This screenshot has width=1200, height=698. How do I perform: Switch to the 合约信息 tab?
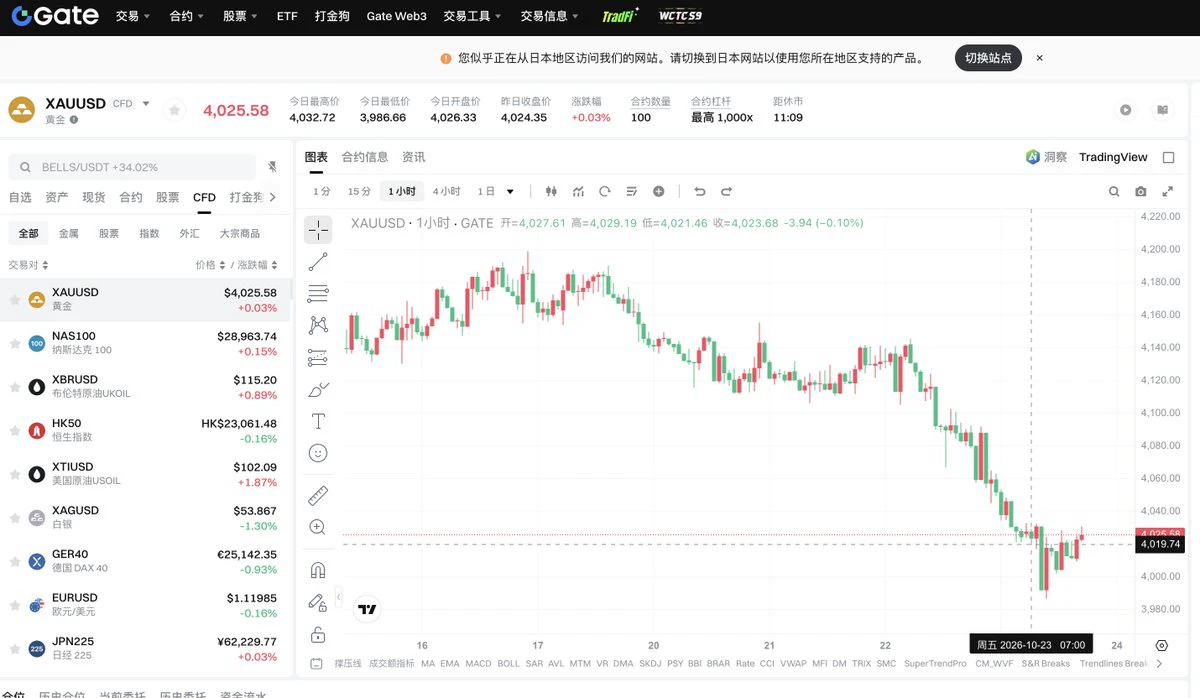coord(365,157)
